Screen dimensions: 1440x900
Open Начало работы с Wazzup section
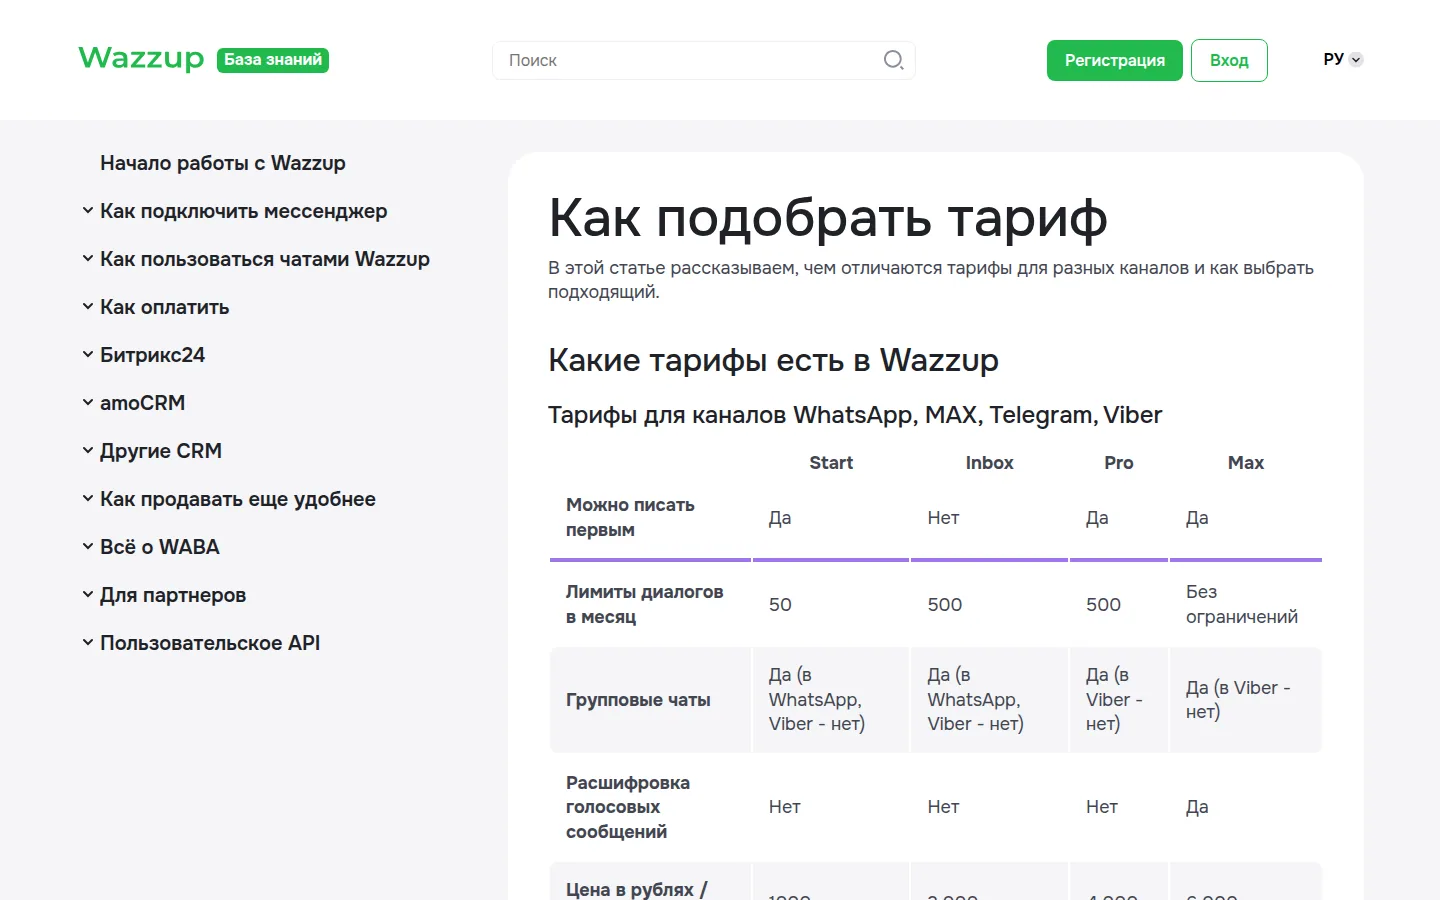(x=223, y=163)
